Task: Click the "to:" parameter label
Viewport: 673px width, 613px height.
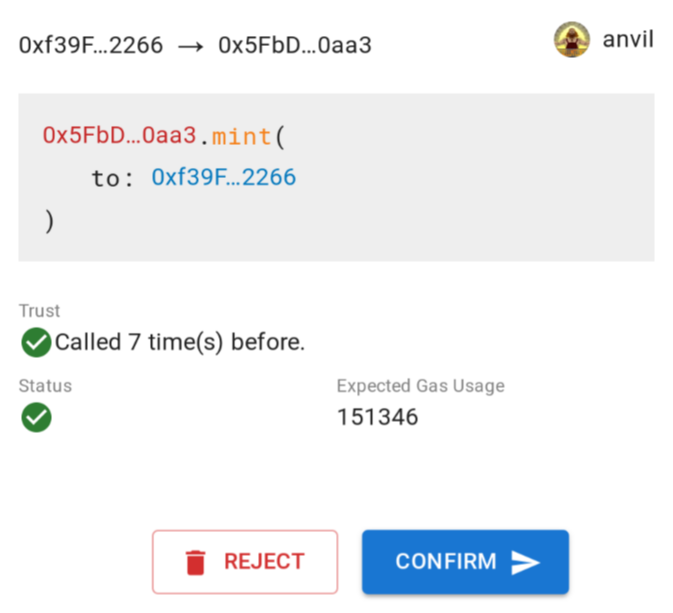Action: point(112,178)
